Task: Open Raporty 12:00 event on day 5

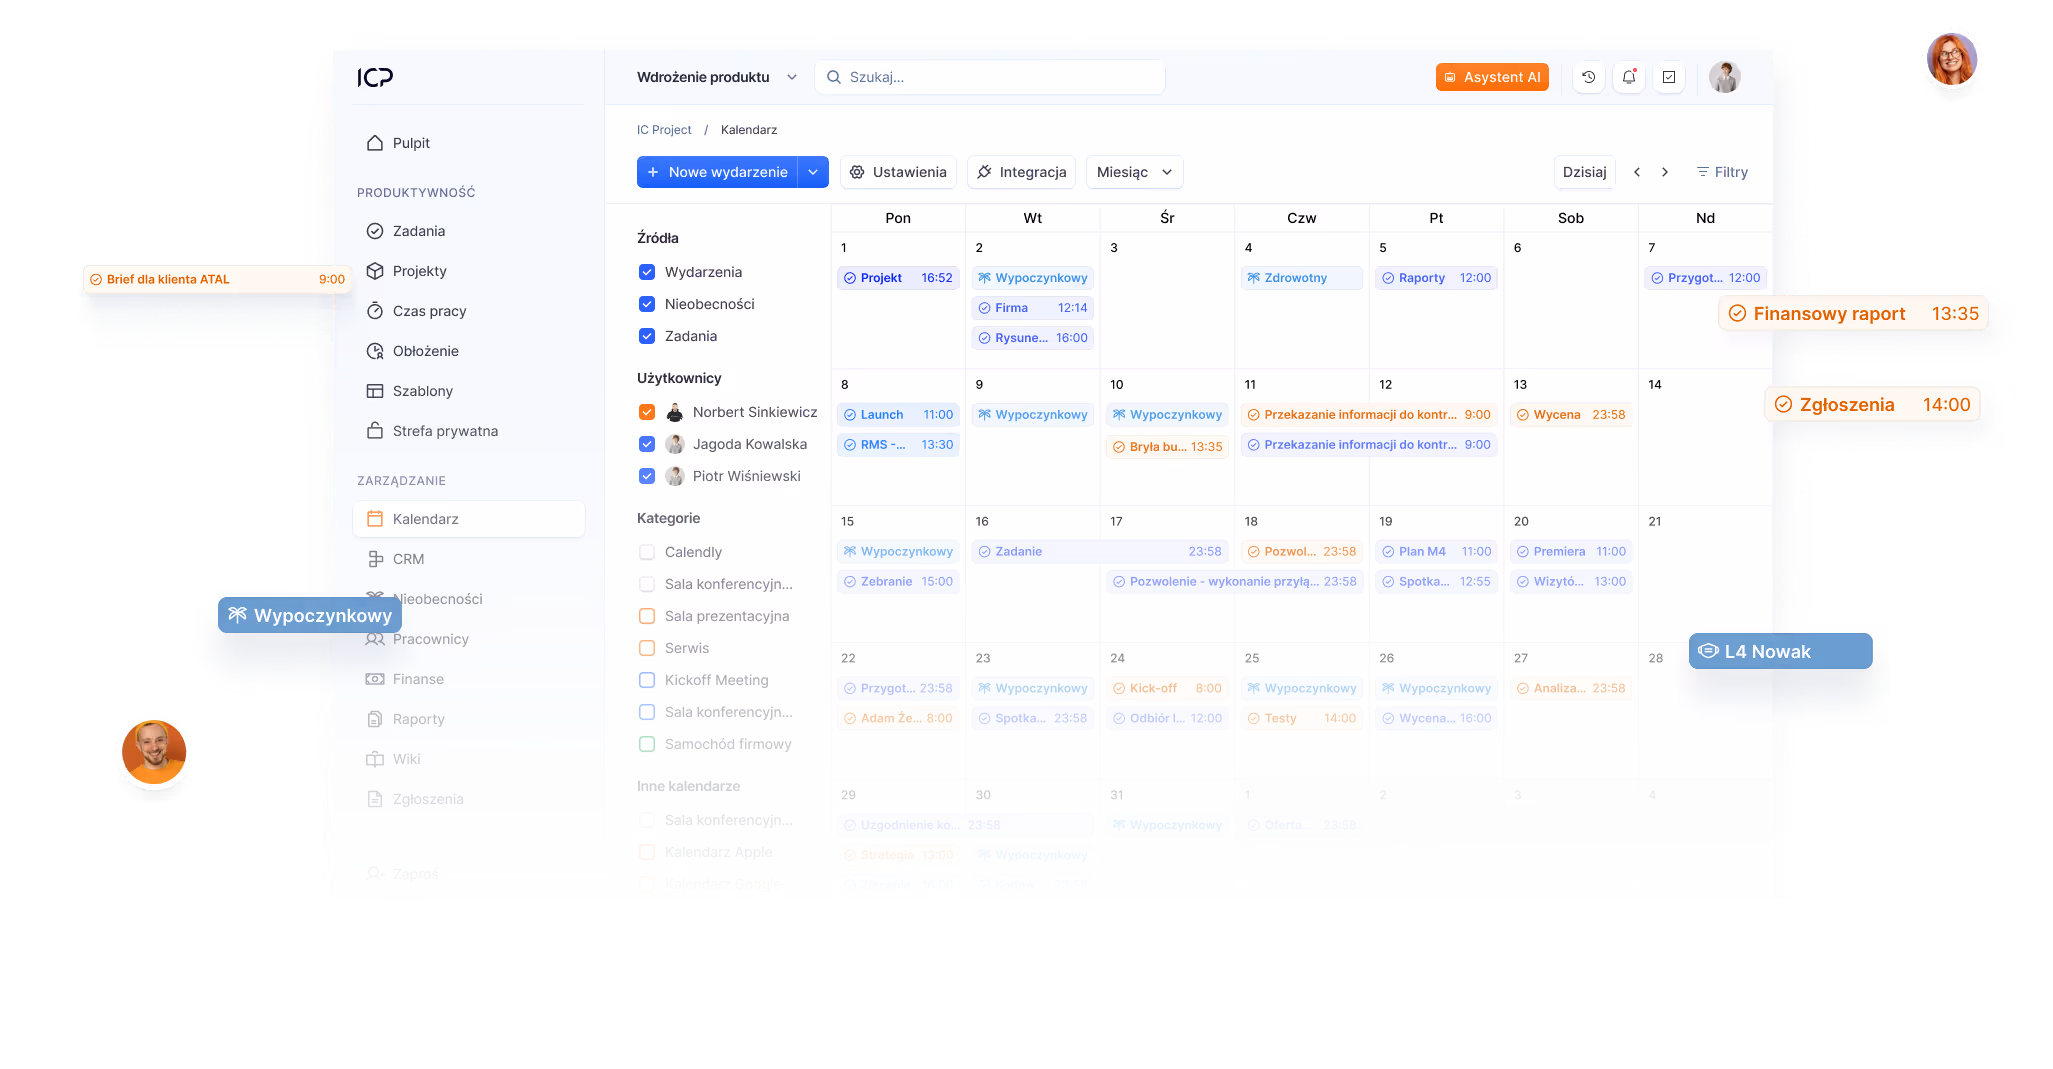Action: tap(1436, 278)
